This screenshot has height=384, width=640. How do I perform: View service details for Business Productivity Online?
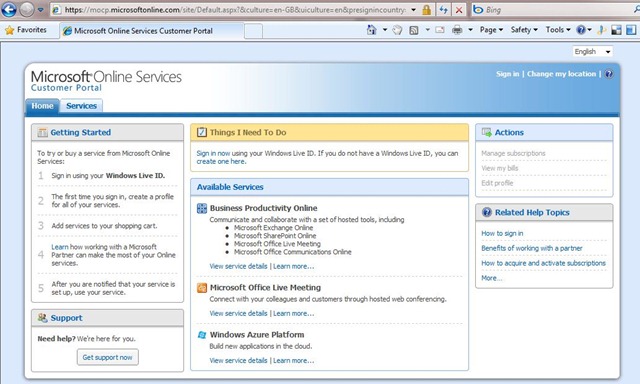tap(238, 266)
